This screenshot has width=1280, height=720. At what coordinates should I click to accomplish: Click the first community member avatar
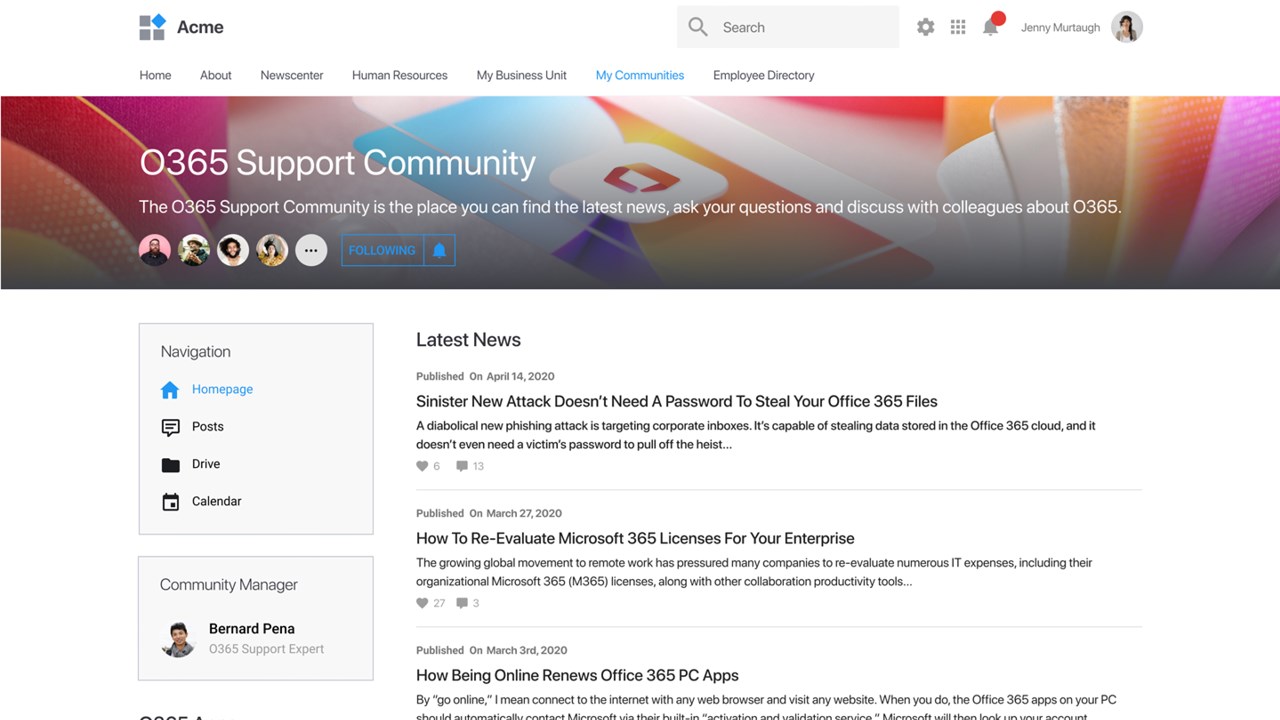[155, 250]
